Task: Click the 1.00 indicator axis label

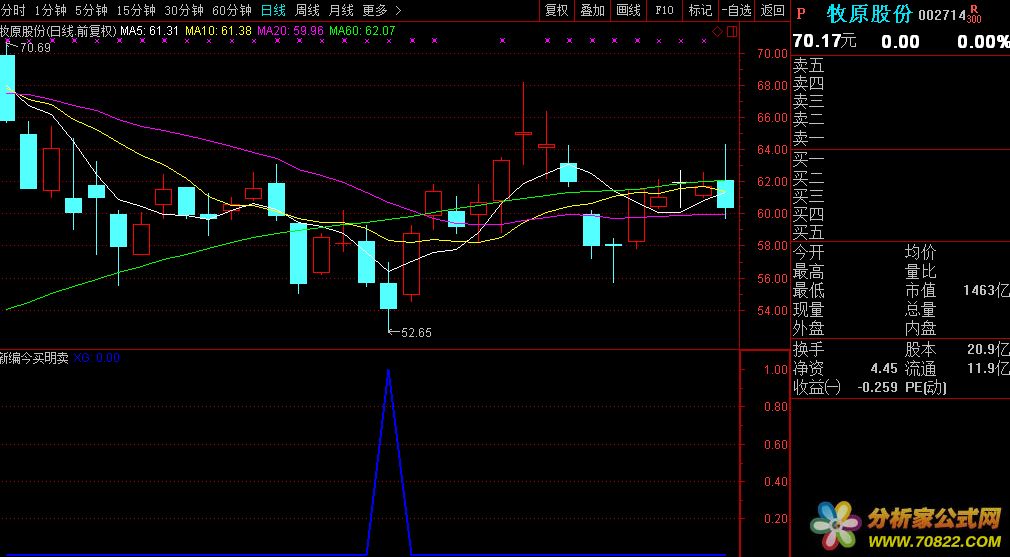Action: coord(776,370)
